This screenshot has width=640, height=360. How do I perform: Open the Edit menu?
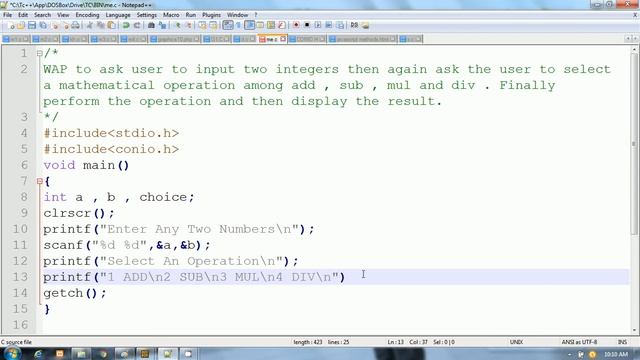click(23, 15)
